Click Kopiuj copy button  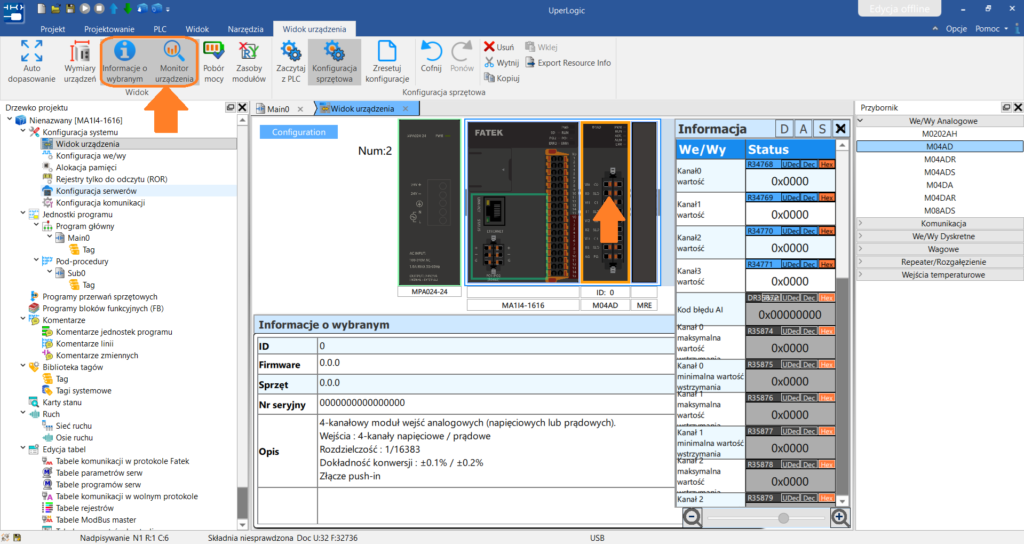[x=502, y=78]
